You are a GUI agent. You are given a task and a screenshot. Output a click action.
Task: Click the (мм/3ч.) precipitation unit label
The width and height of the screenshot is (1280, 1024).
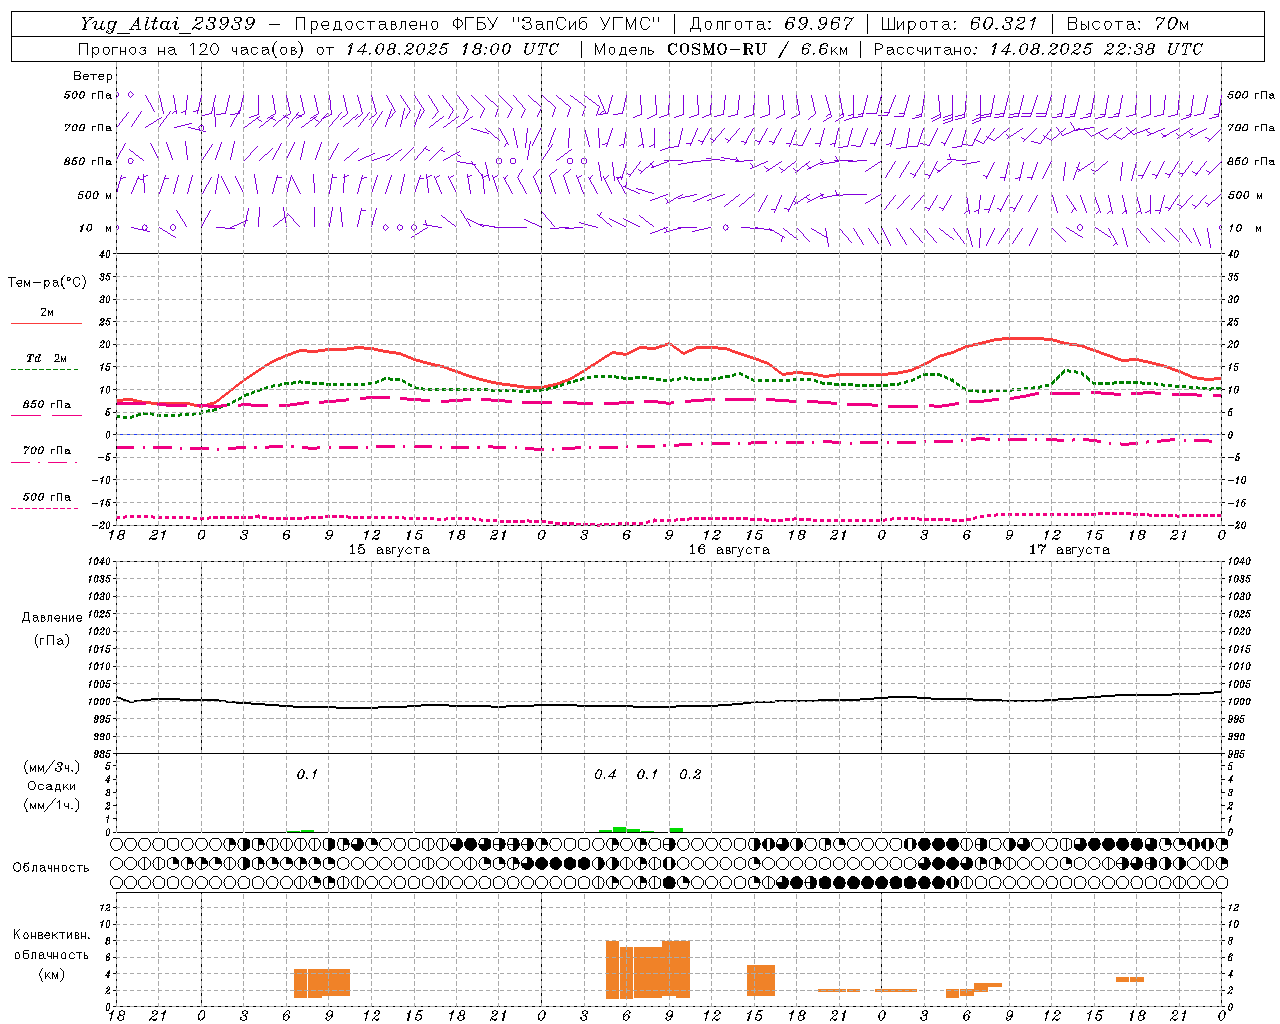coord(52,767)
